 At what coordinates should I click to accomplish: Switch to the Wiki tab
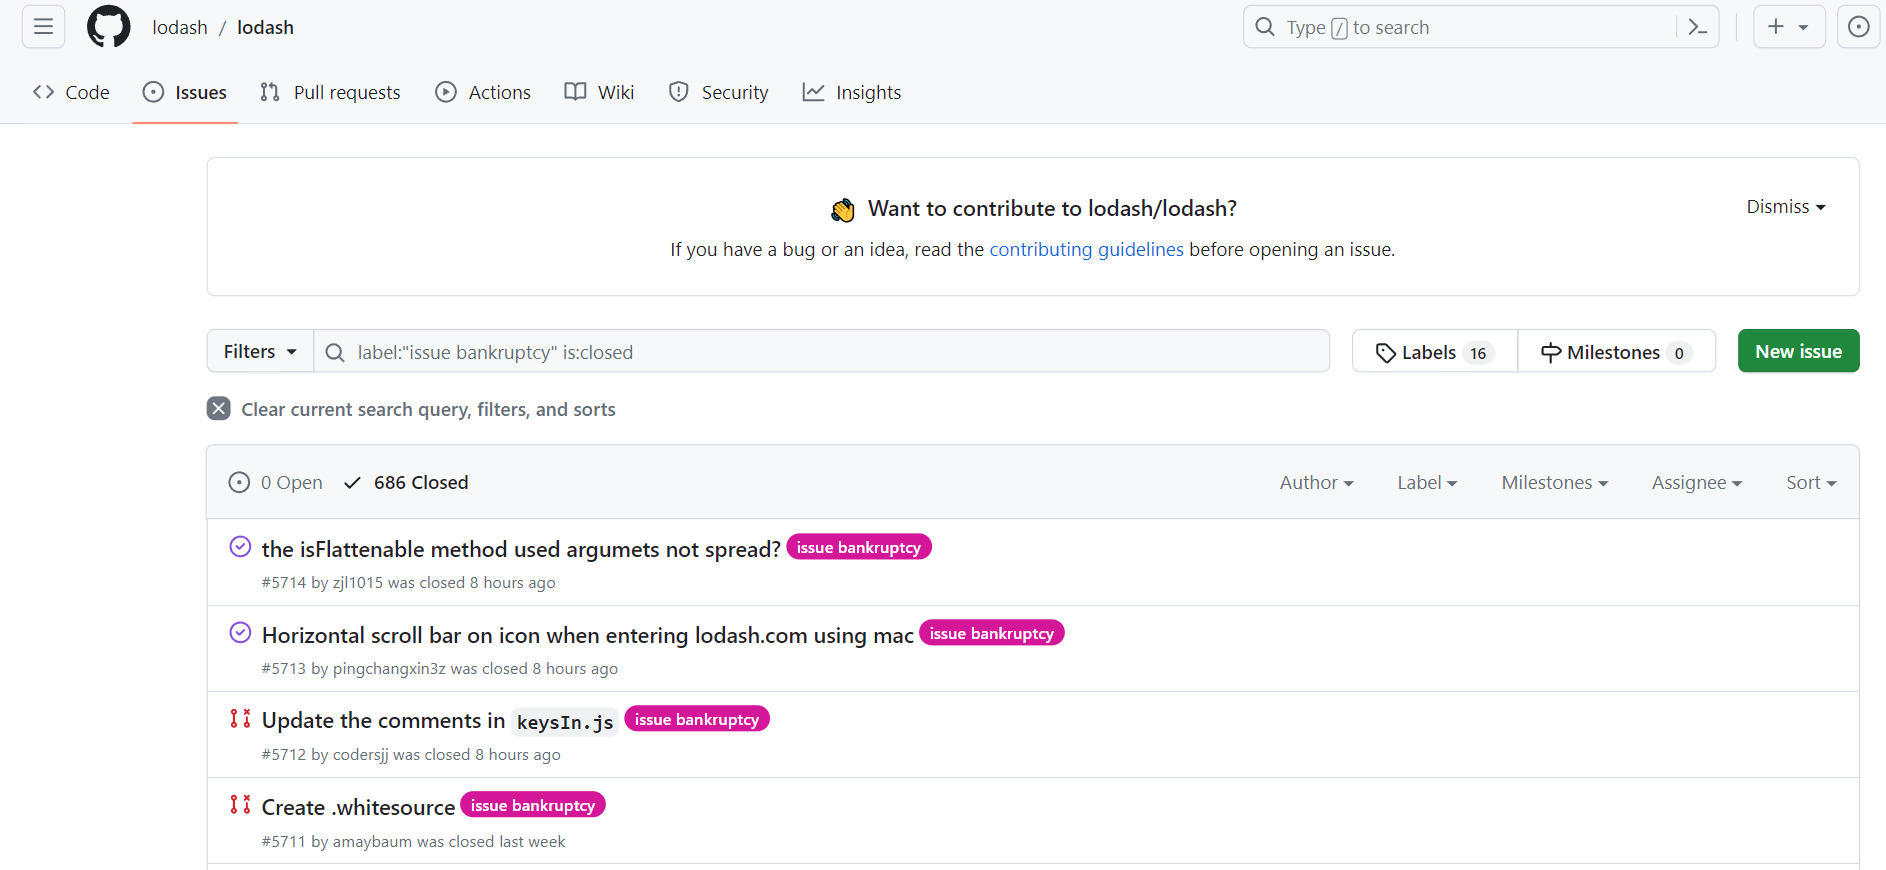point(600,92)
